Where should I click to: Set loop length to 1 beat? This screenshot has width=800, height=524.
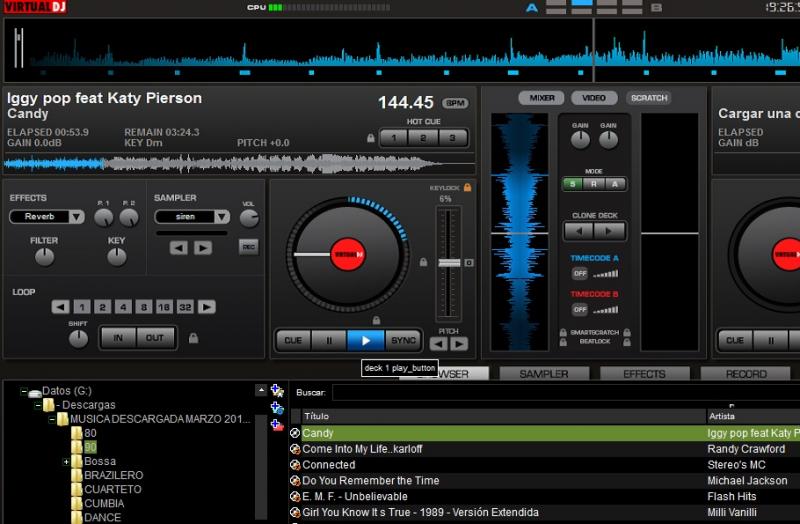pos(82,307)
